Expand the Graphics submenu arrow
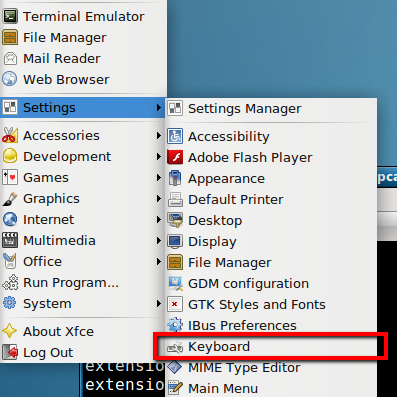Image resolution: width=397 pixels, height=397 pixels. 159,198
